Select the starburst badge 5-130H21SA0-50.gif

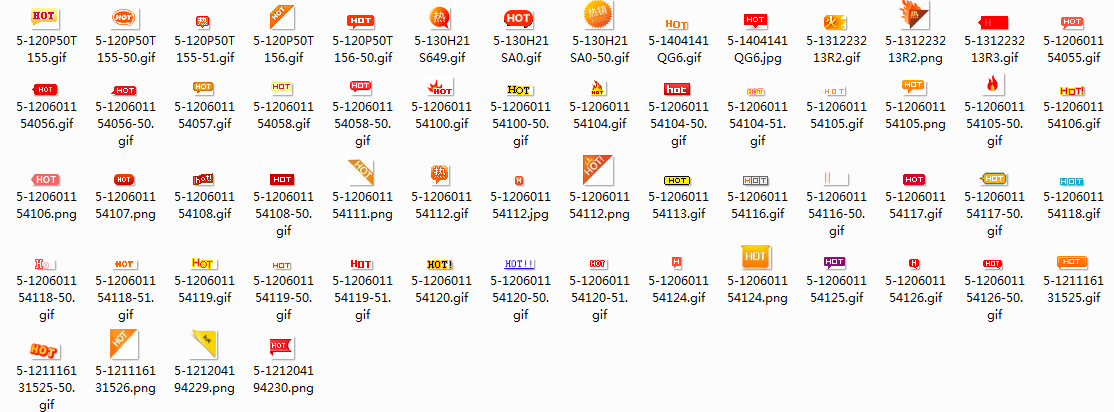click(x=597, y=15)
